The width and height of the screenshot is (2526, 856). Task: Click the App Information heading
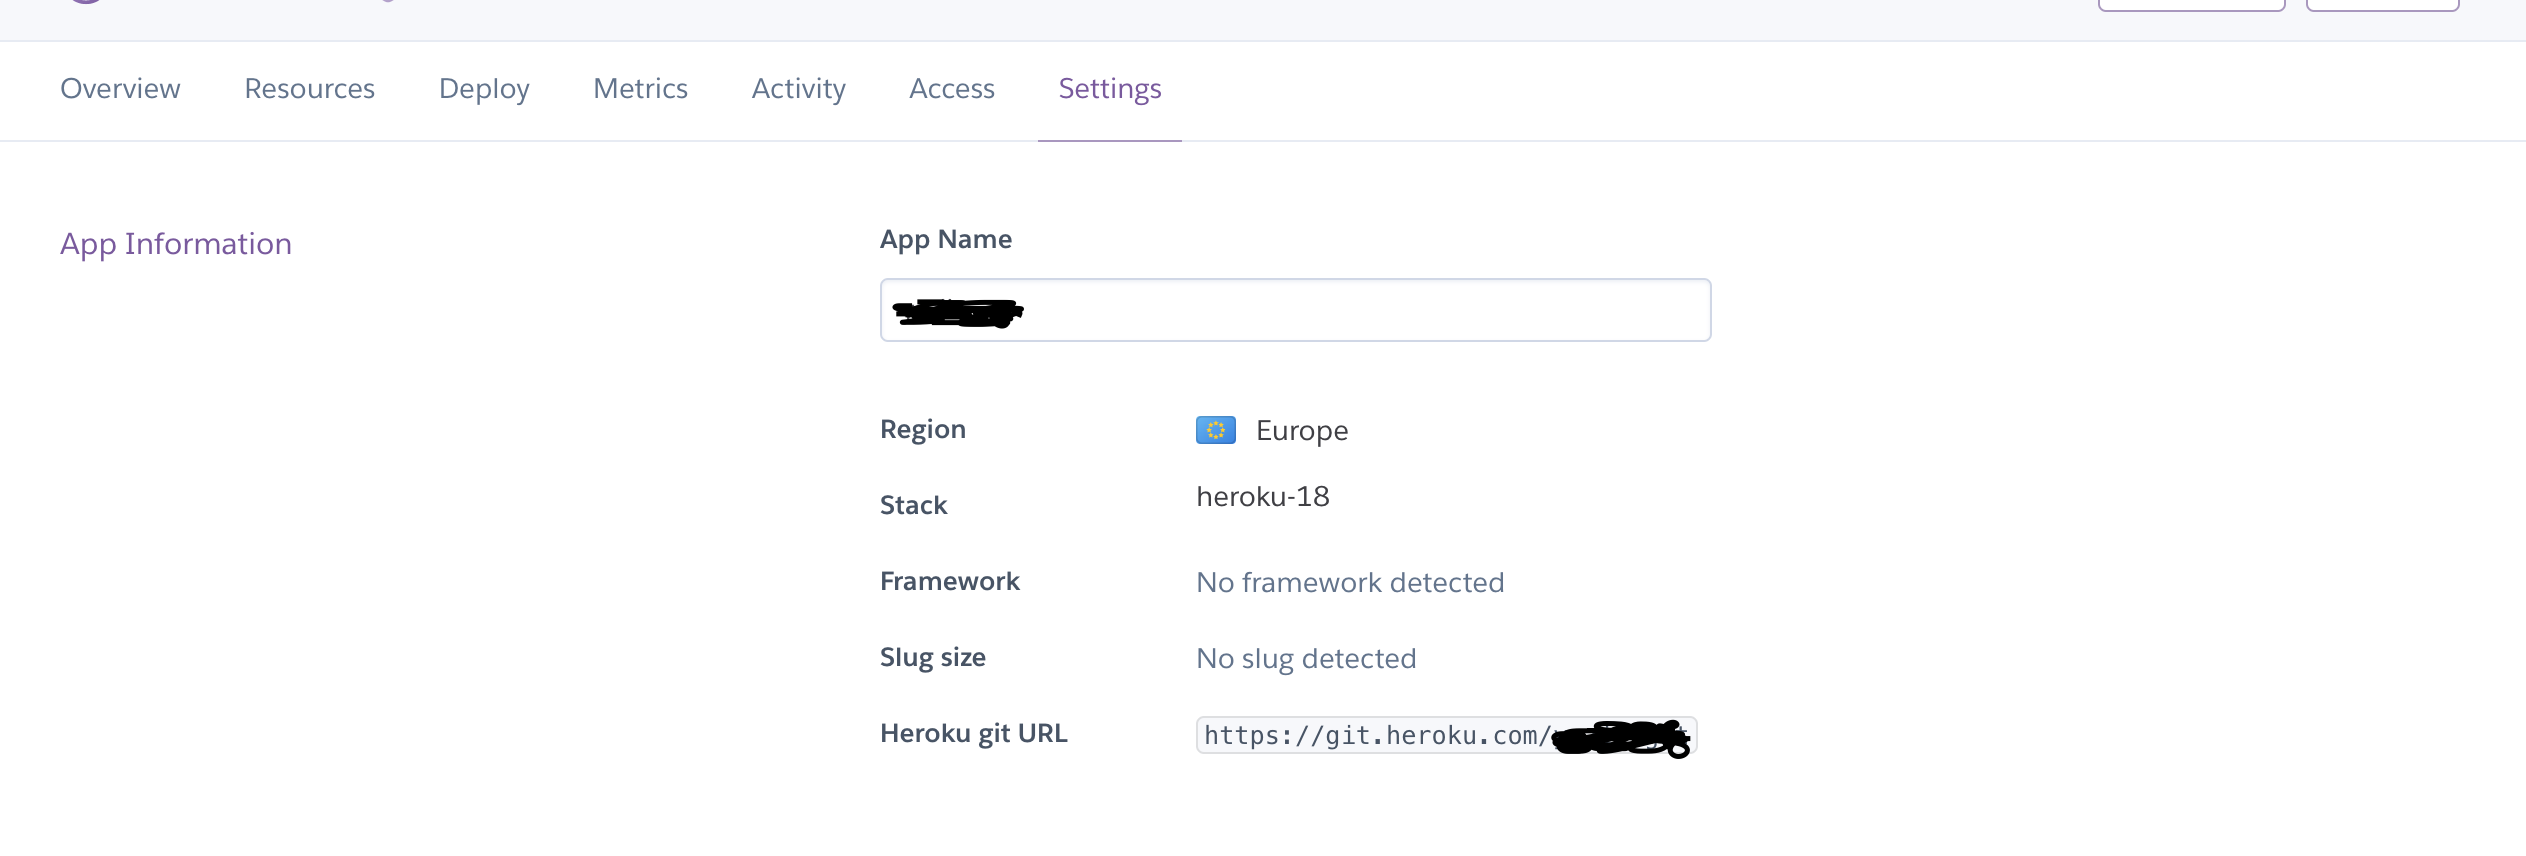[x=176, y=244]
